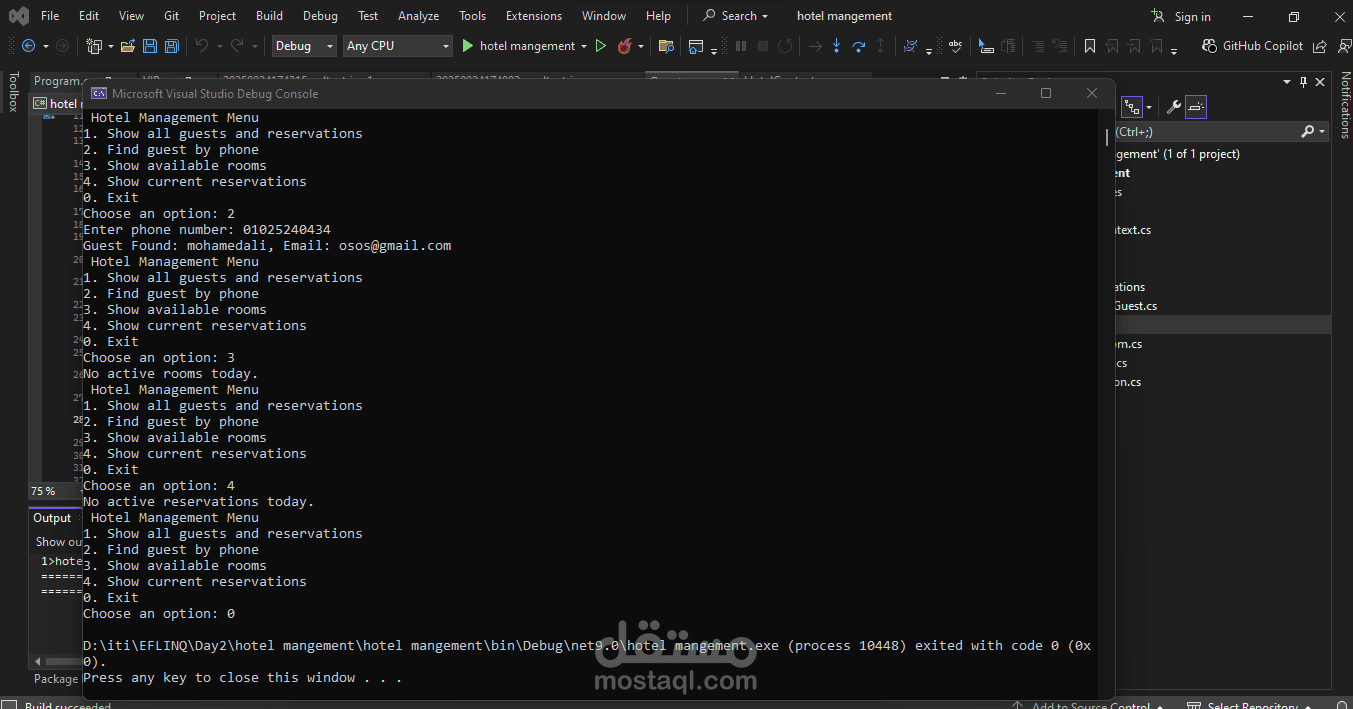Screen dimensions: 1353x709
Task: Click the Debug Console title bar icon
Action: click(99, 93)
